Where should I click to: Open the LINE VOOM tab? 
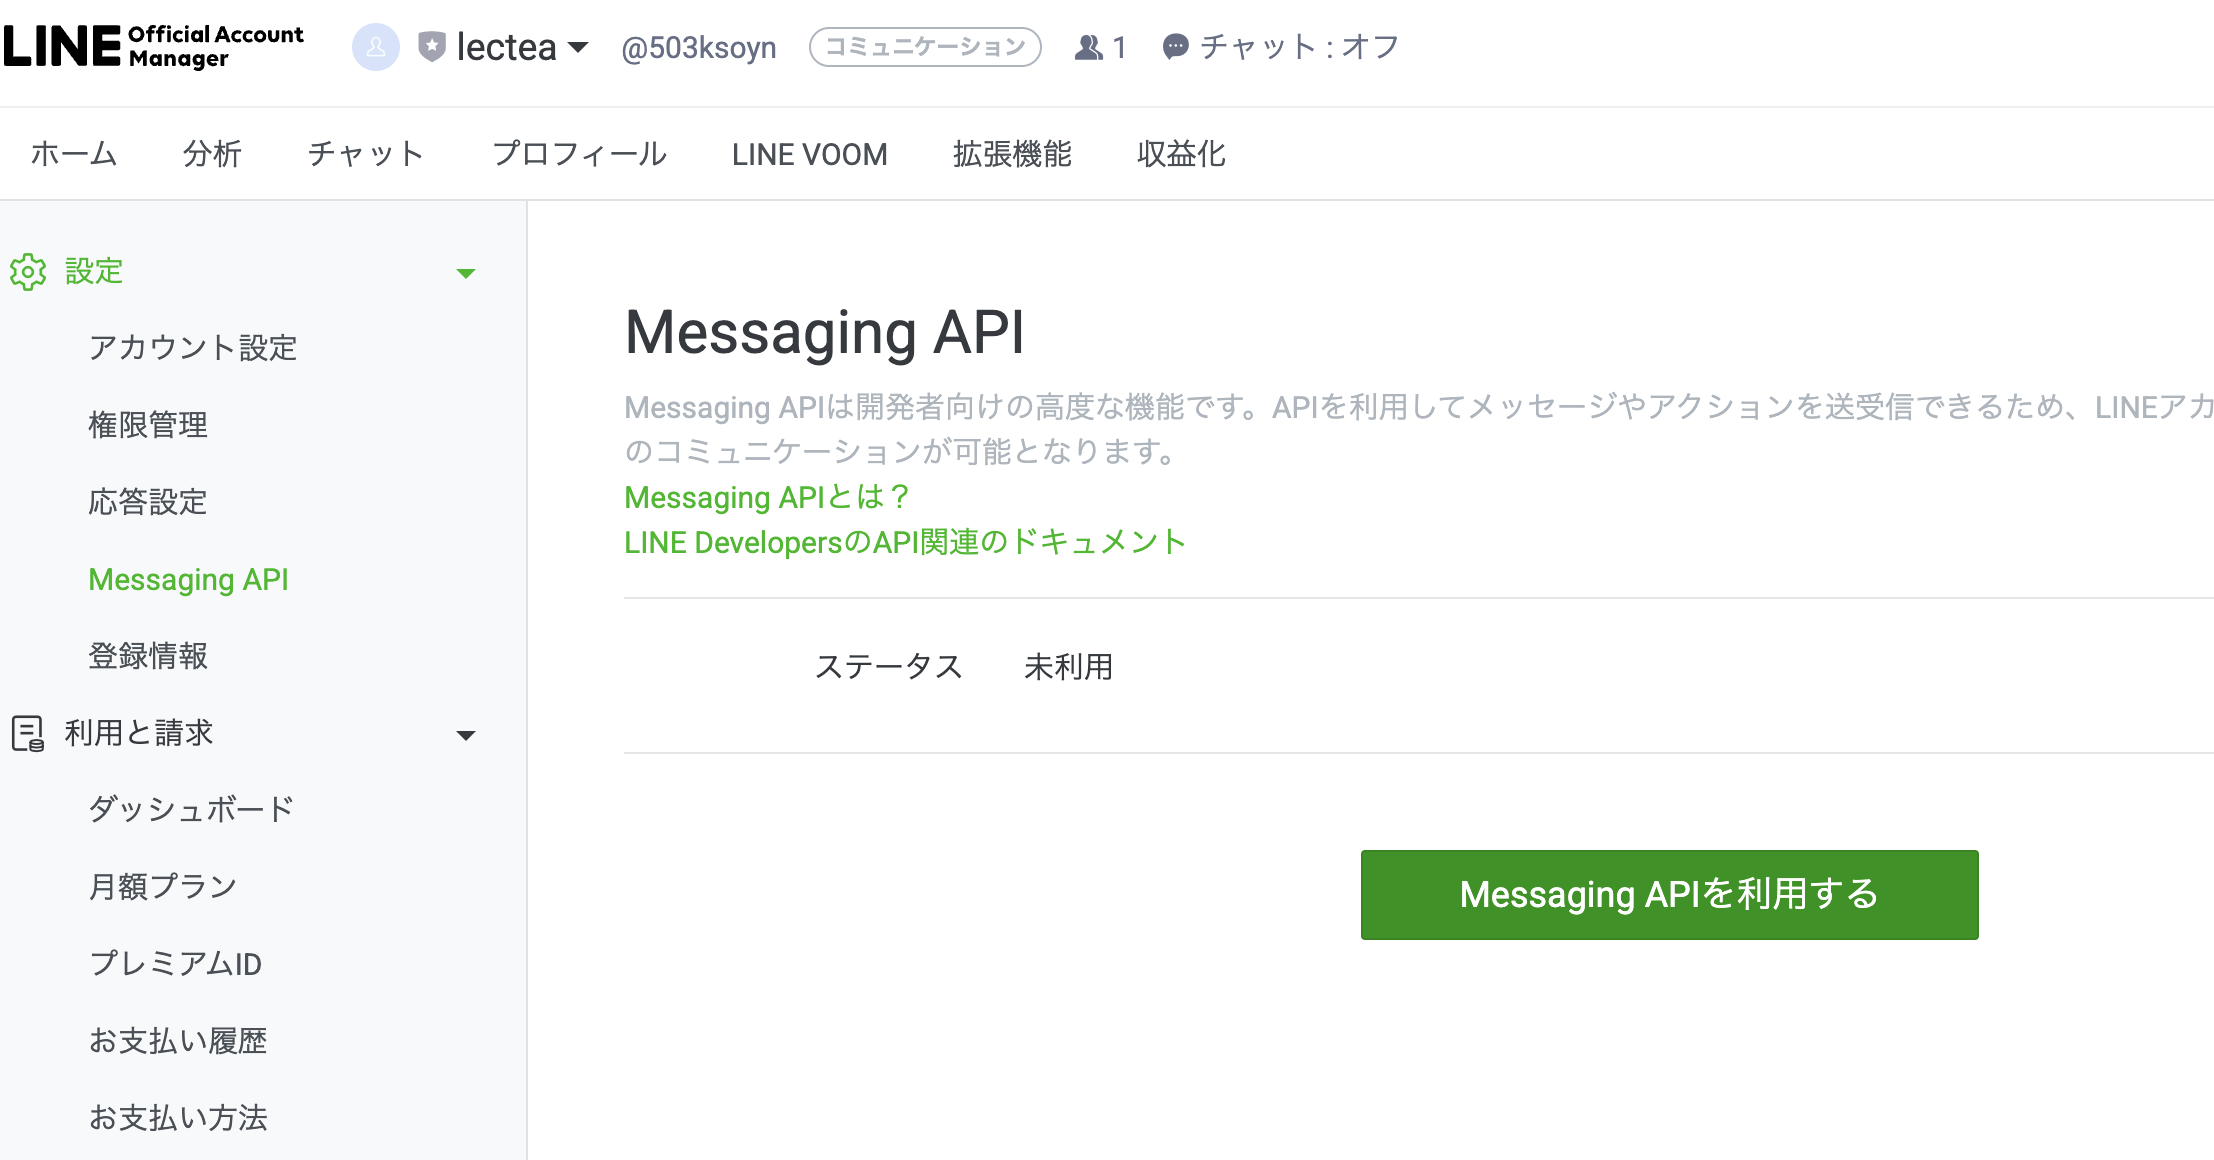click(x=809, y=153)
